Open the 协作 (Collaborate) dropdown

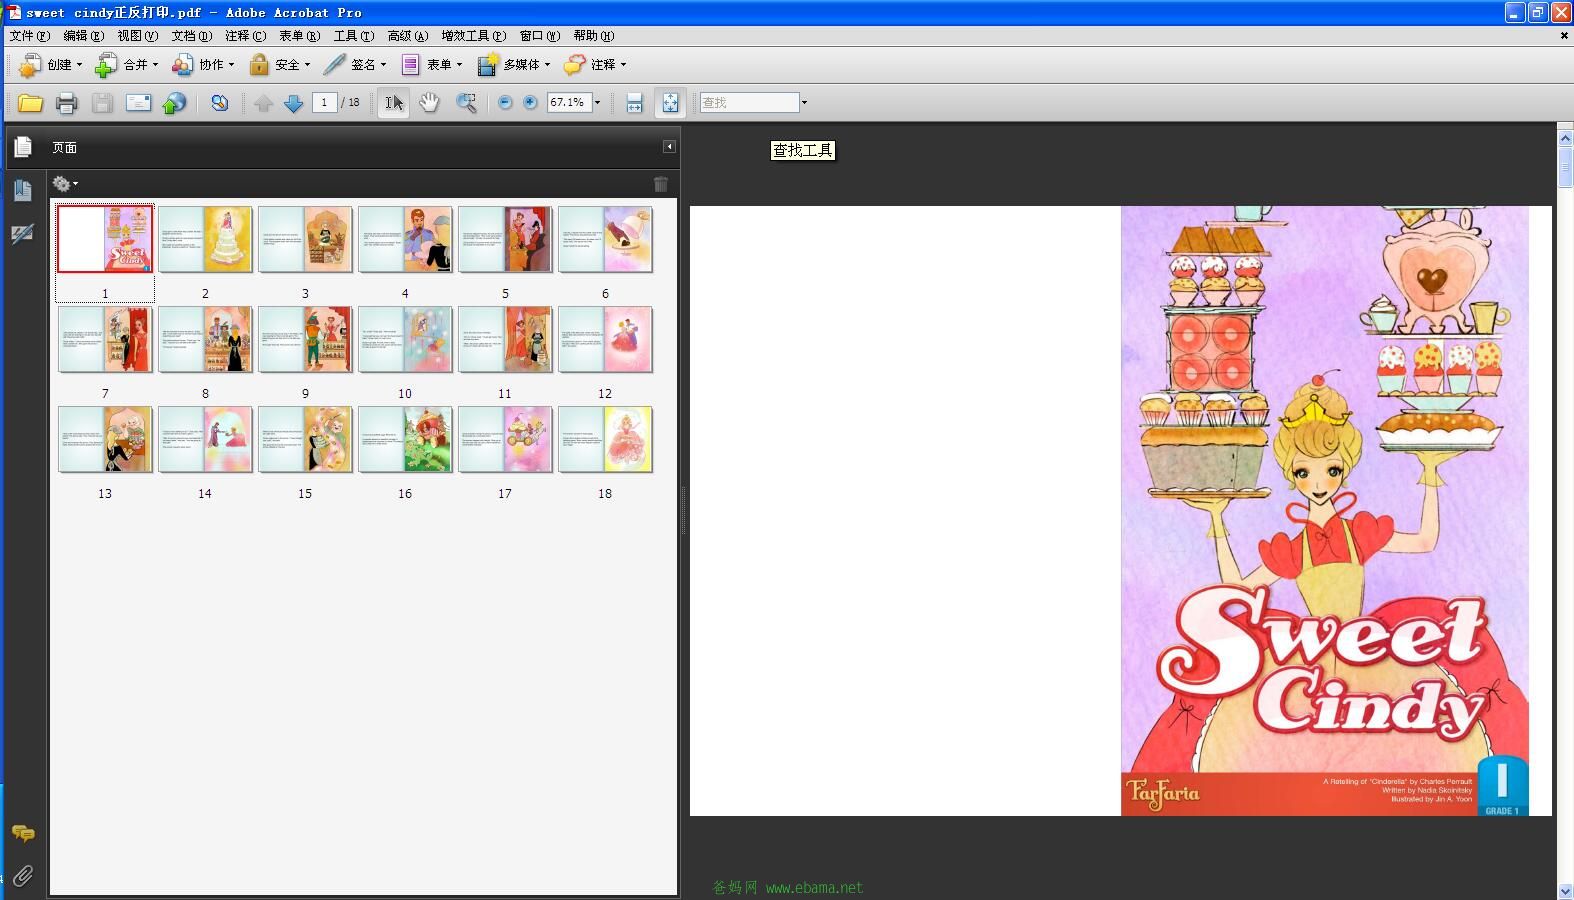pyautogui.click(x=202, y=64)
